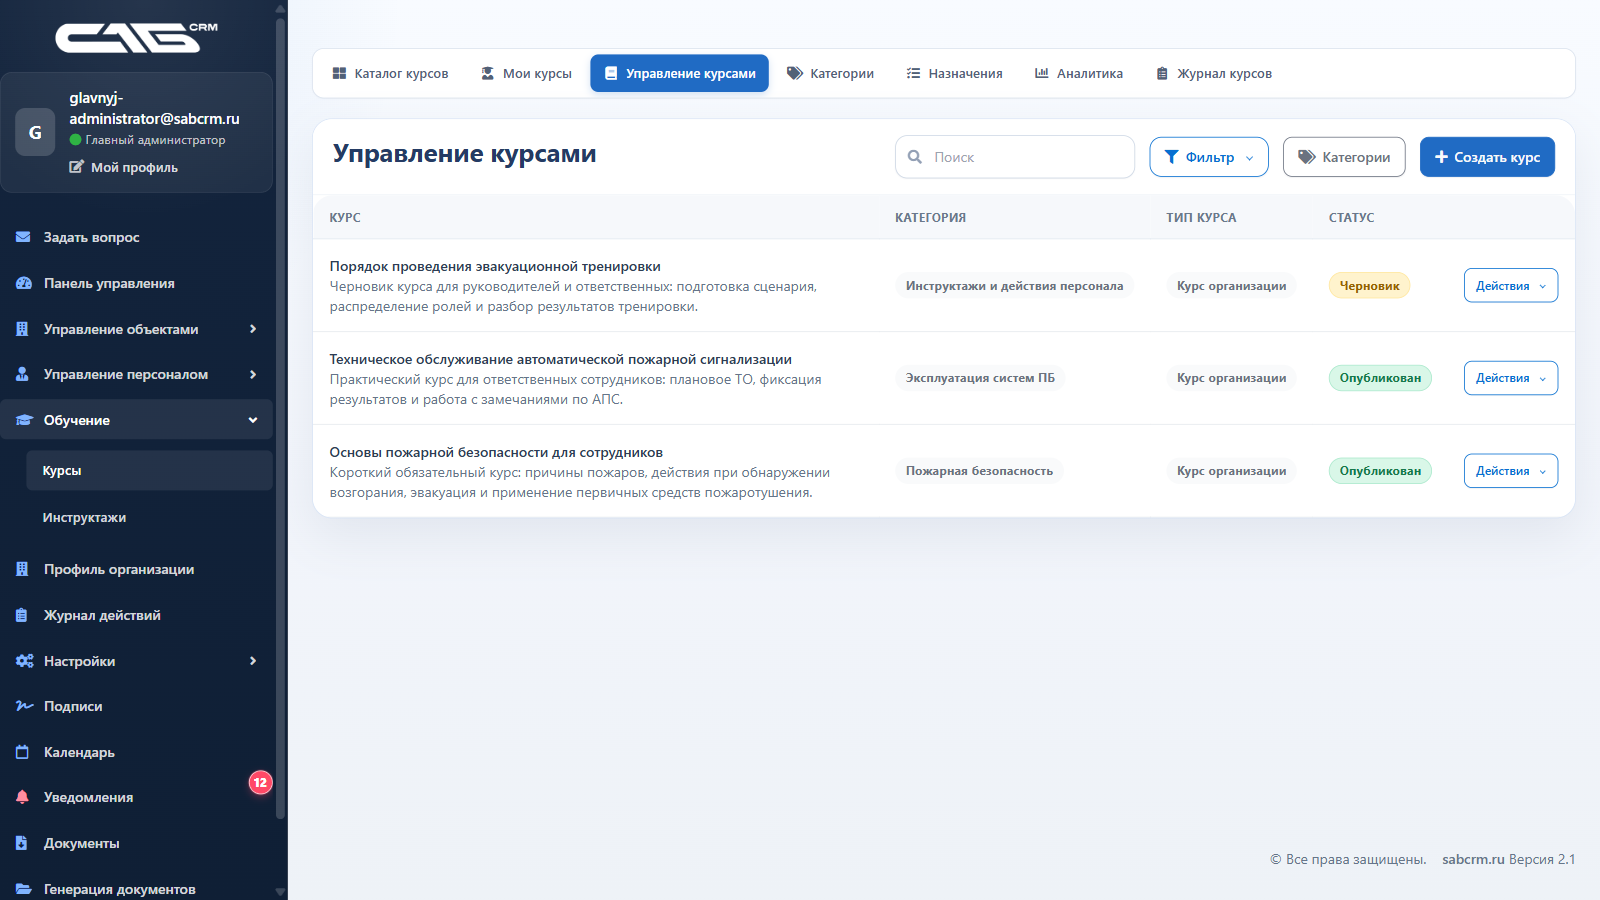Click the Черновик status badge
The image size is (1600, 900).
tap(1369, 285)
